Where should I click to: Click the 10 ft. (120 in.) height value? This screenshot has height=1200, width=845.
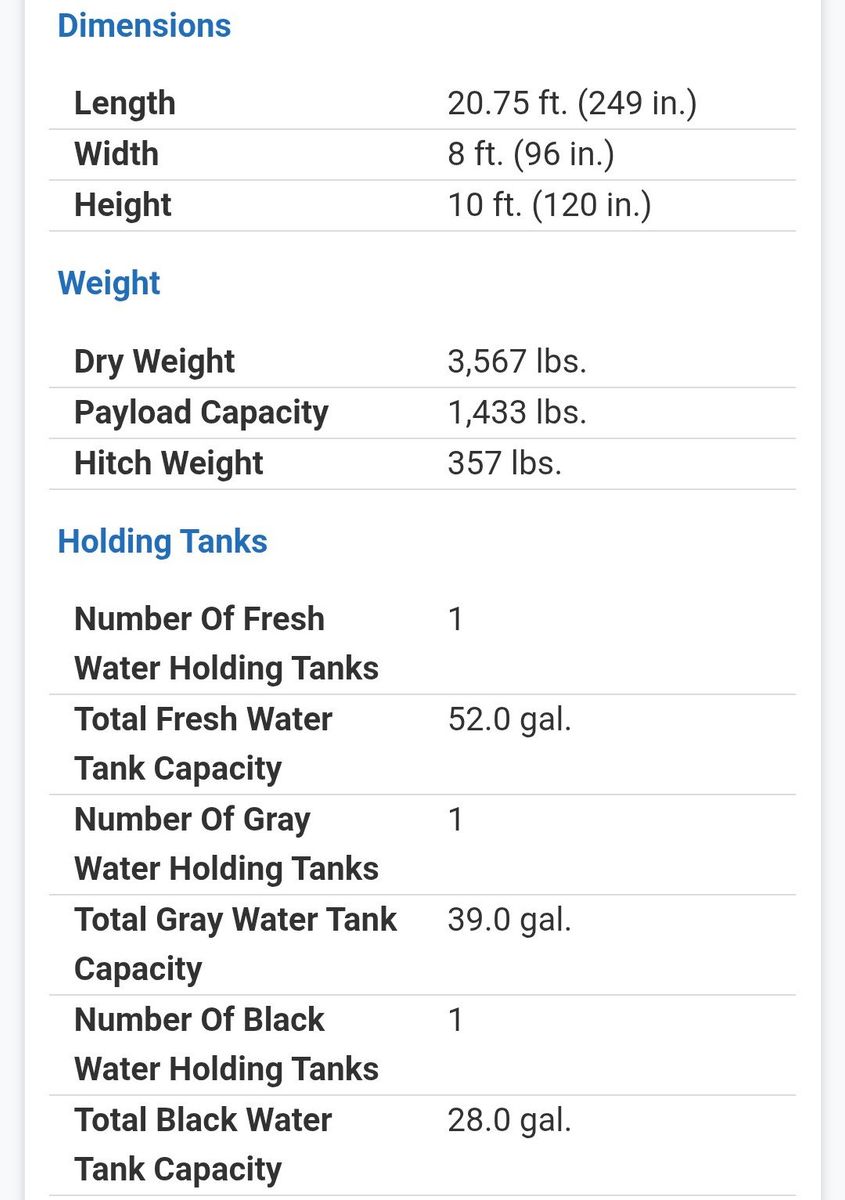click(550, 205)
